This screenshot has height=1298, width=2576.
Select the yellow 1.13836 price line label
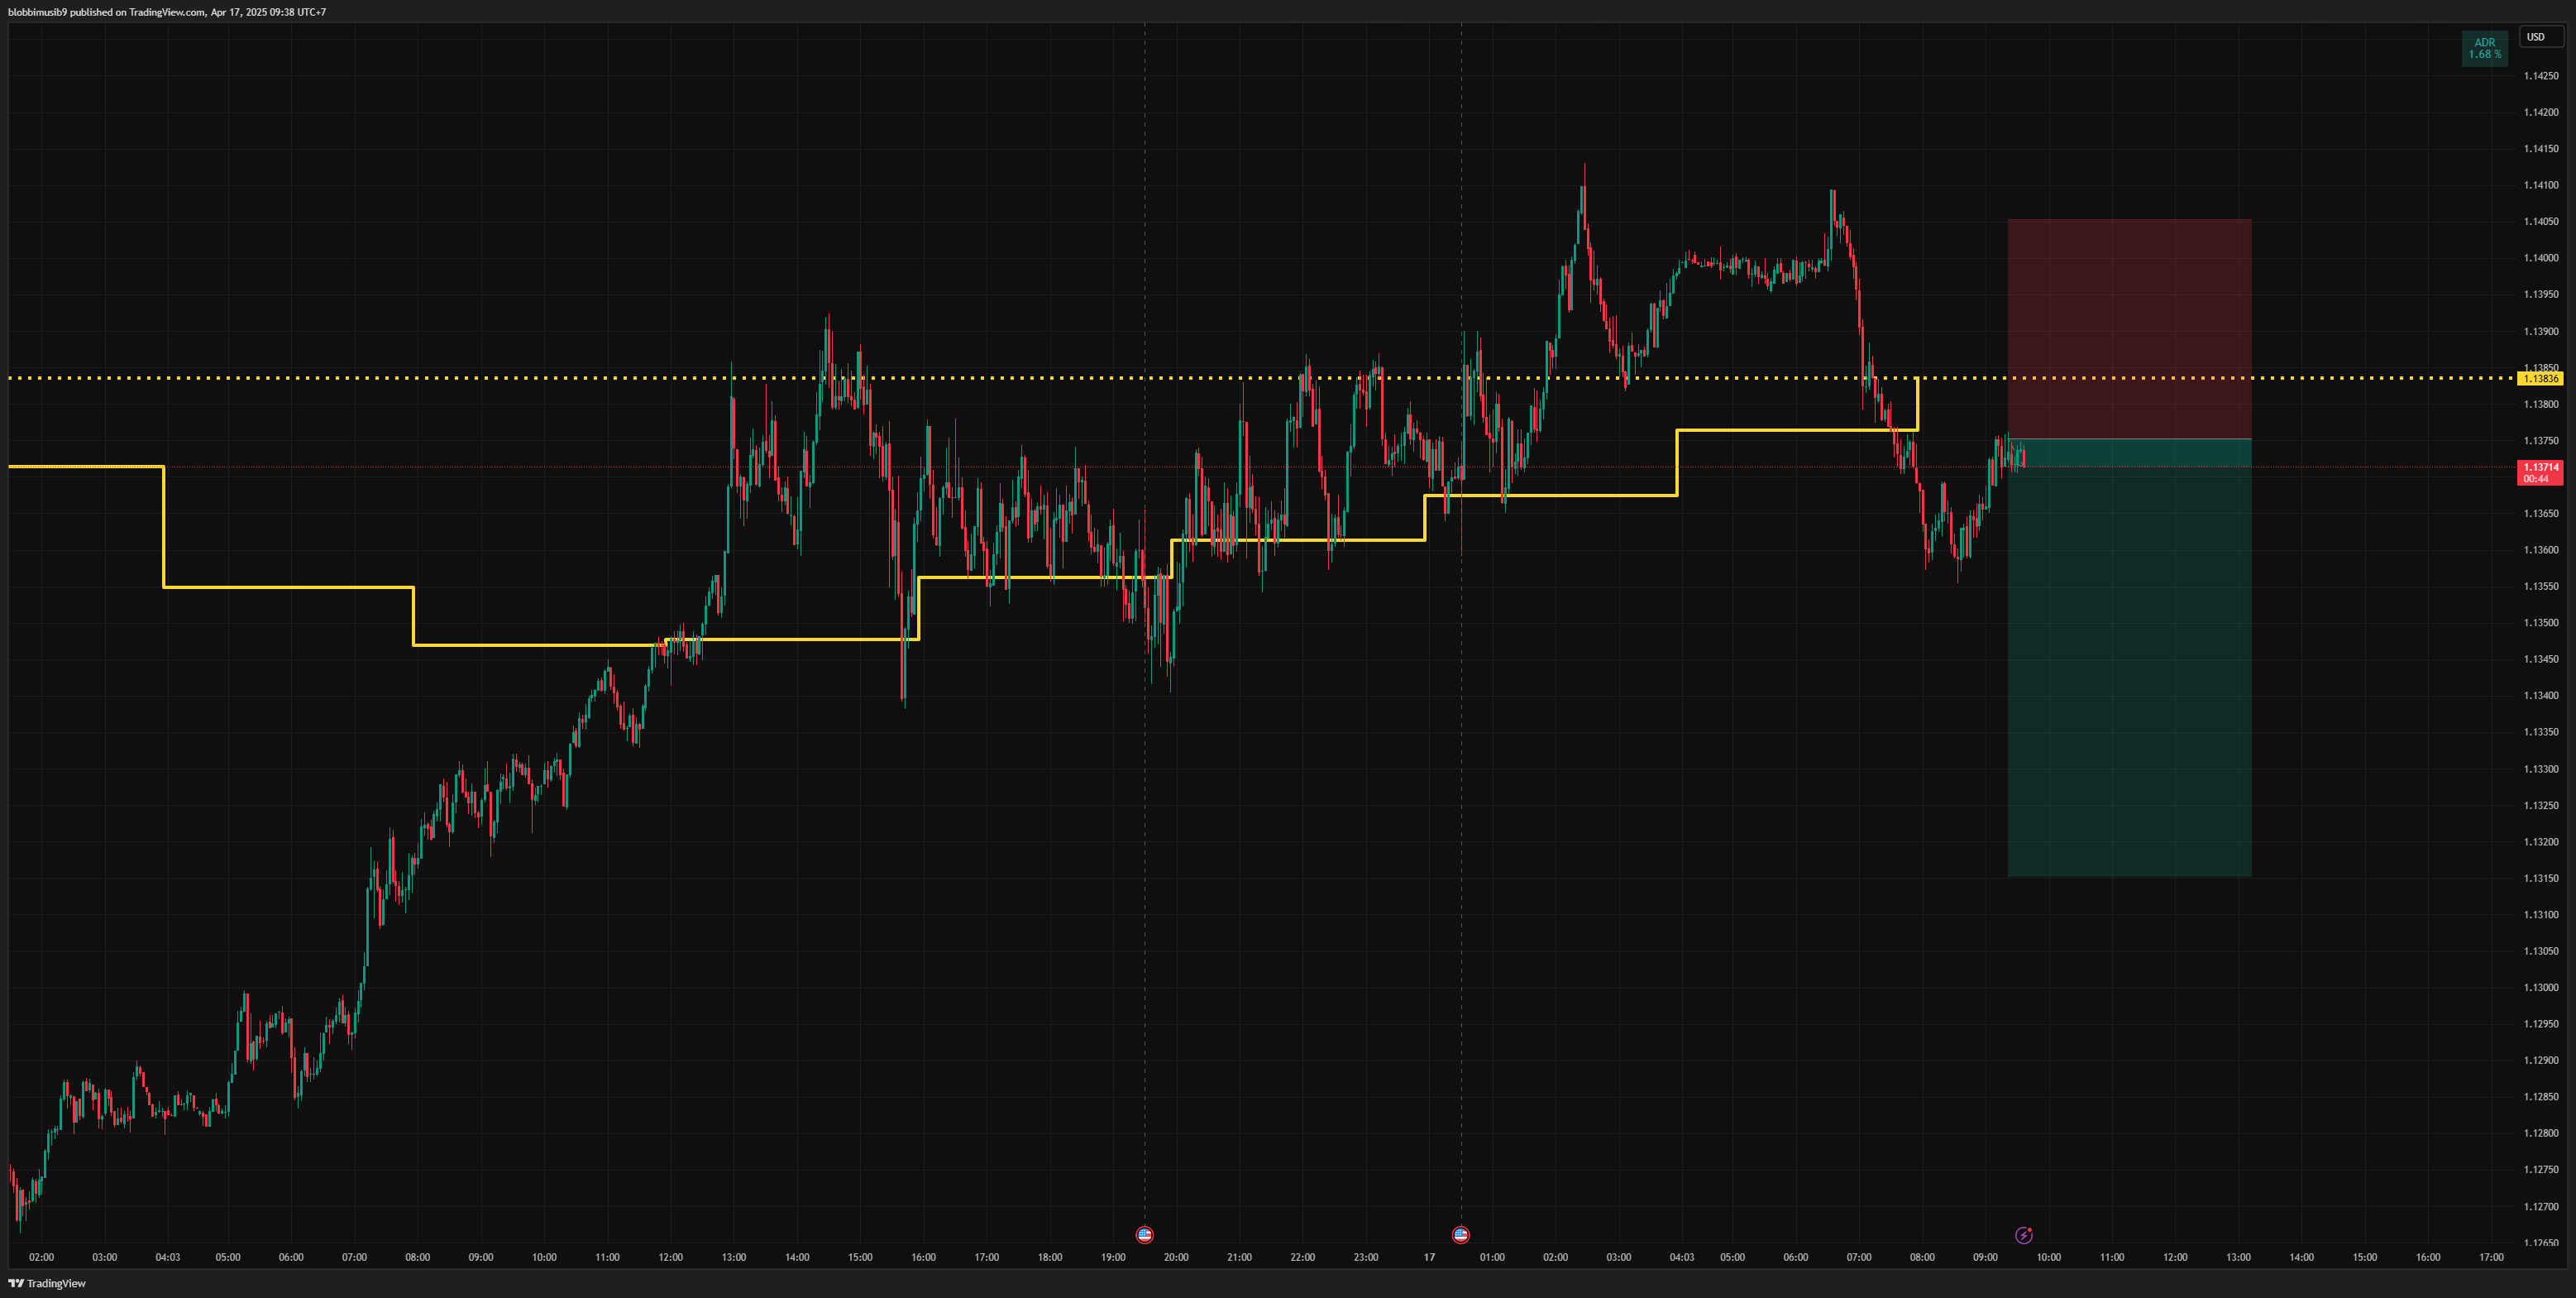(x=2540, y=379)
